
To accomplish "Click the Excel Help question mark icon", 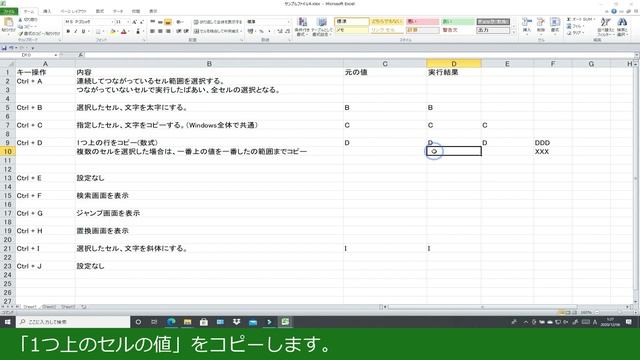I will [614, 11].
